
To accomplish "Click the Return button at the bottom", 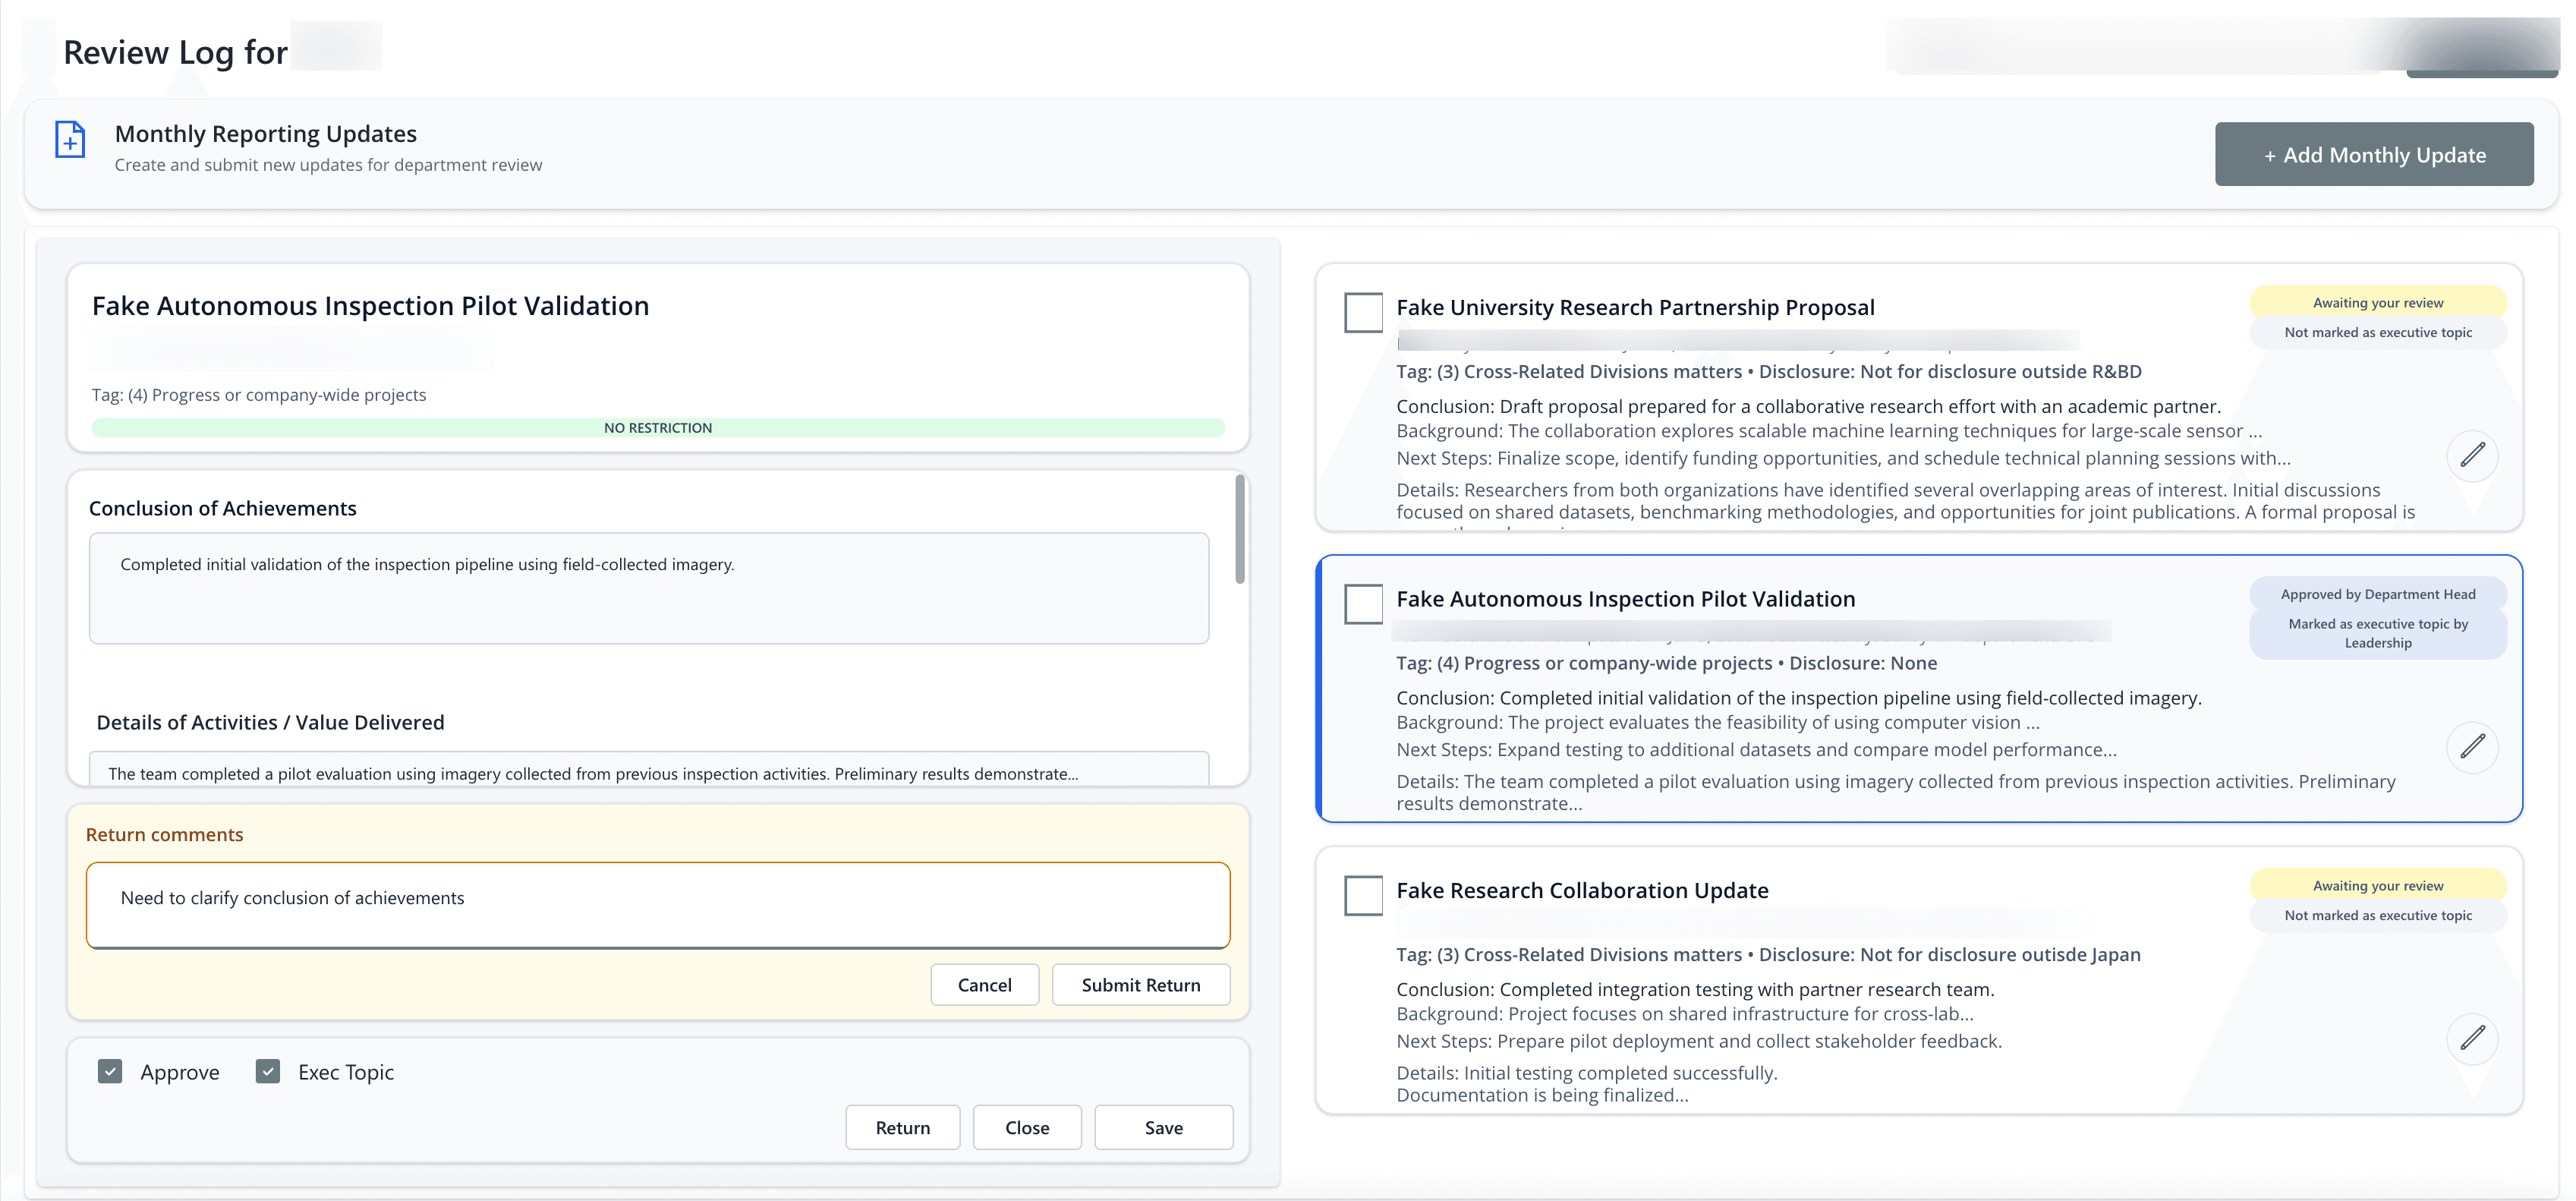I will [x=902, y=1127].
